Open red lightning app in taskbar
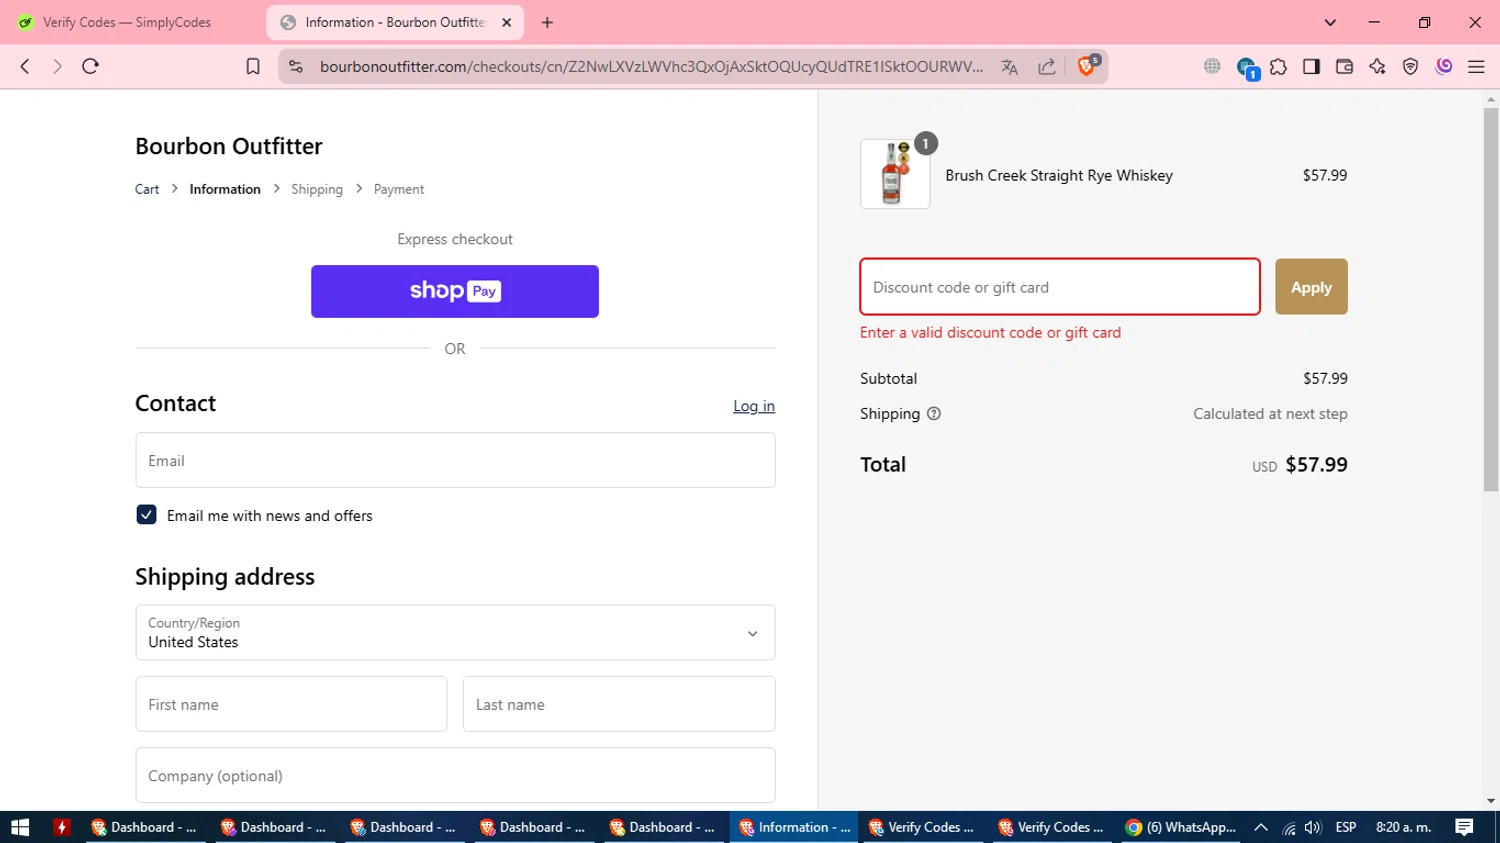 [62, 827]
